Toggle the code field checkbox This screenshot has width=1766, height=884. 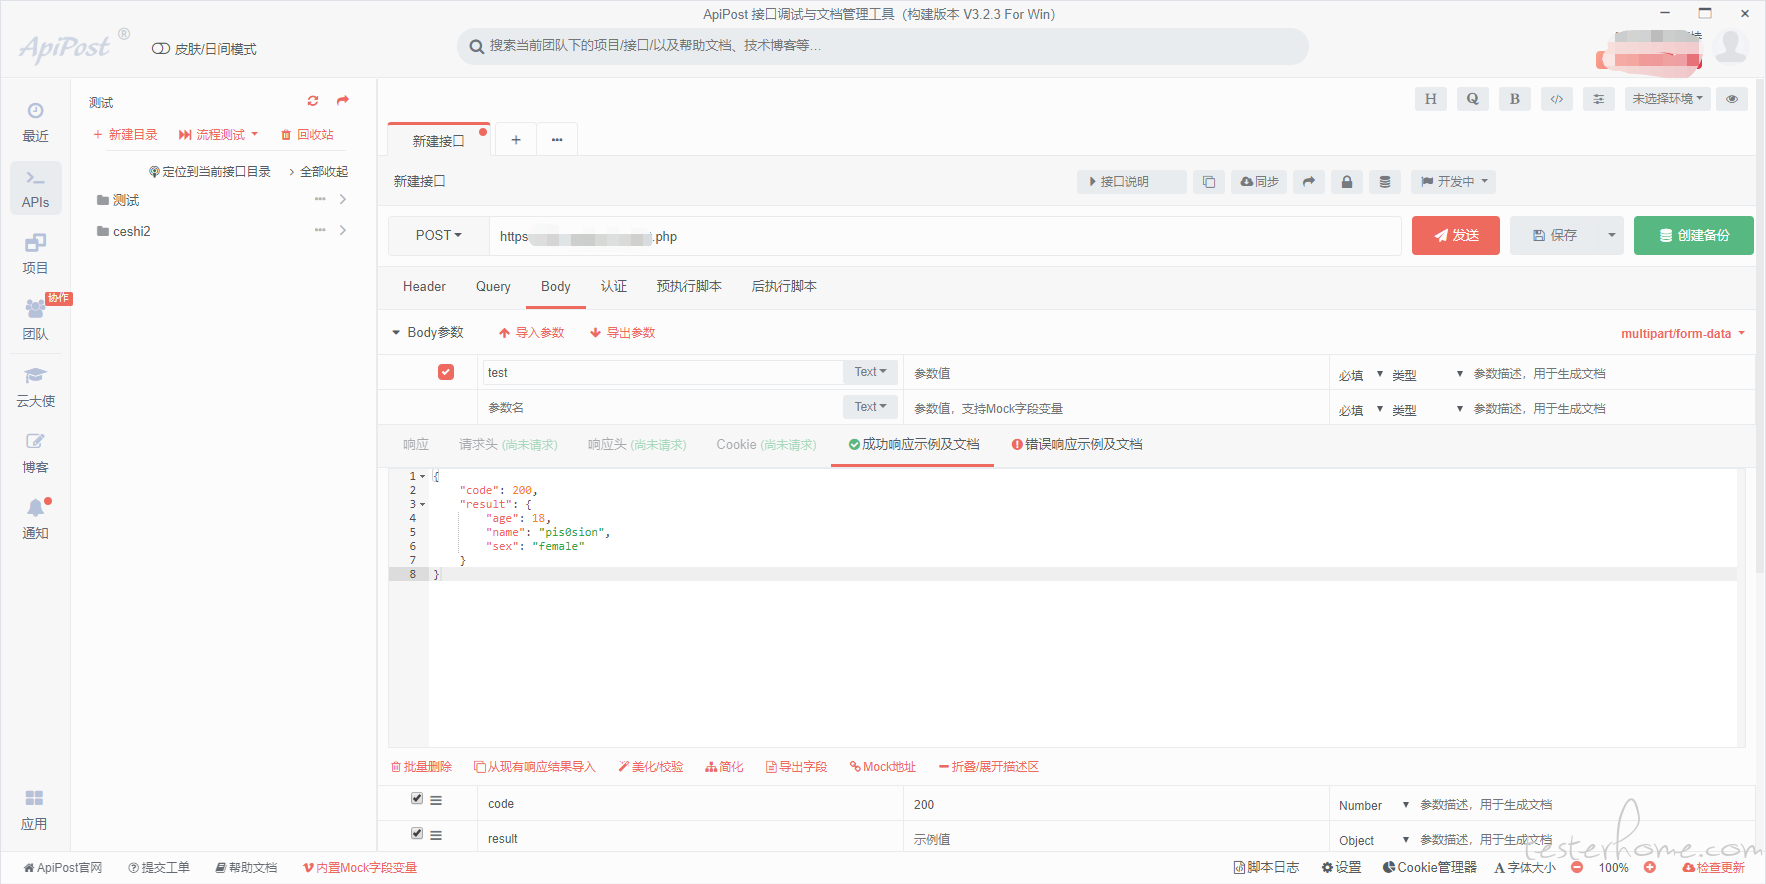click(417, 798)
